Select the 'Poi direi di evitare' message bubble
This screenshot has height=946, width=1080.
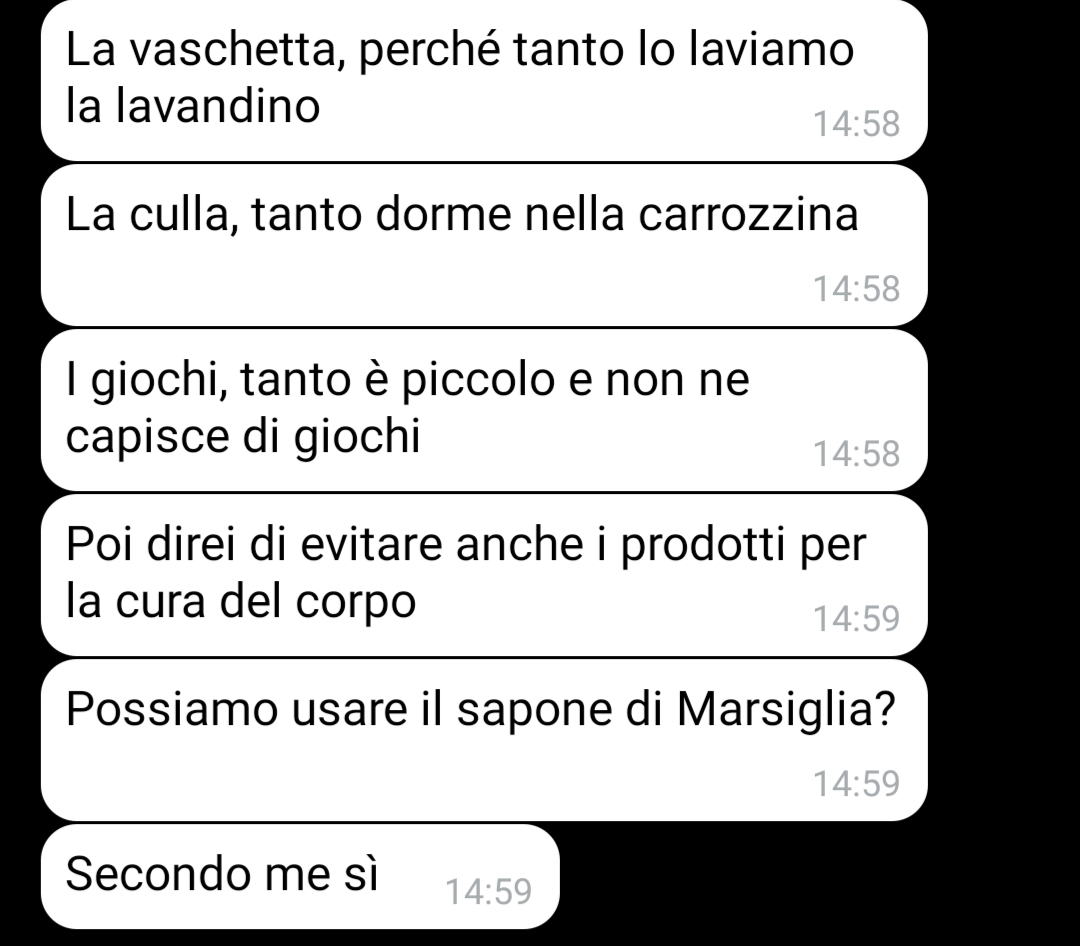point(484,575)
